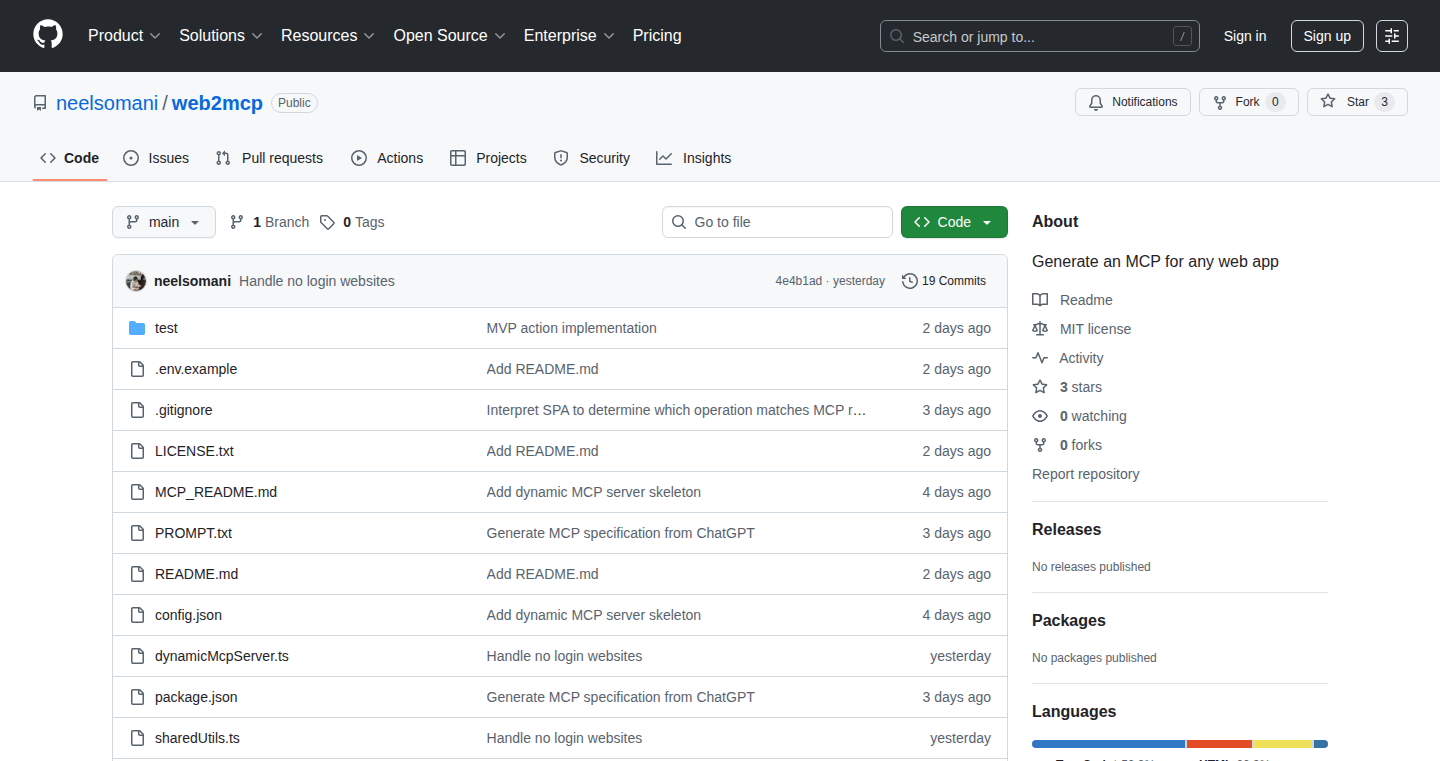Open the Pricing page
This screenshot has width=1440, height=761.
[x=657, y=35]
